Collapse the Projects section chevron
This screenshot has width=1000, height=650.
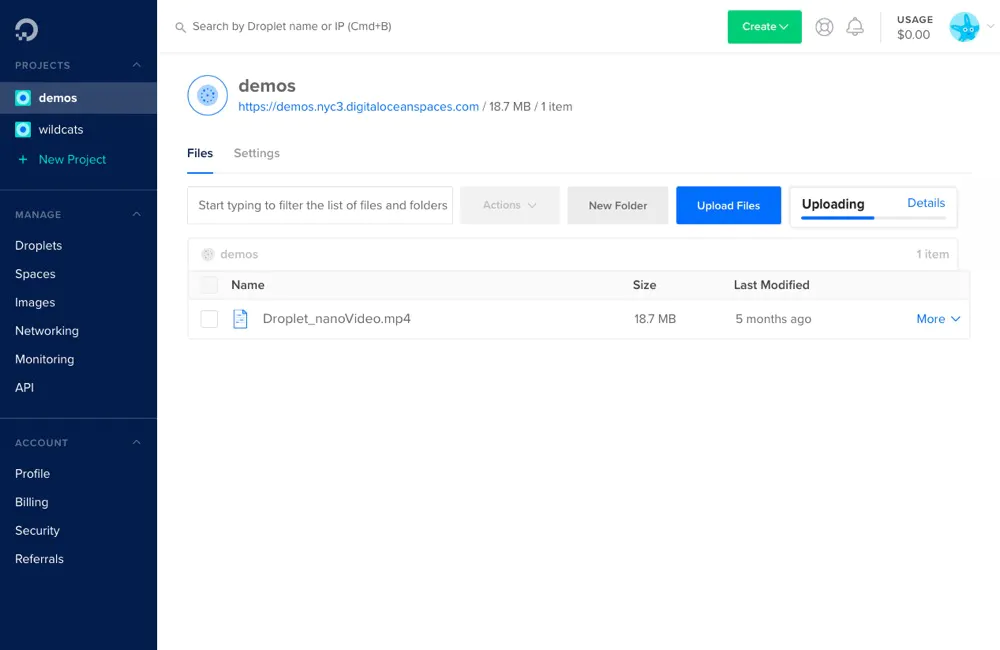point(137,65)
